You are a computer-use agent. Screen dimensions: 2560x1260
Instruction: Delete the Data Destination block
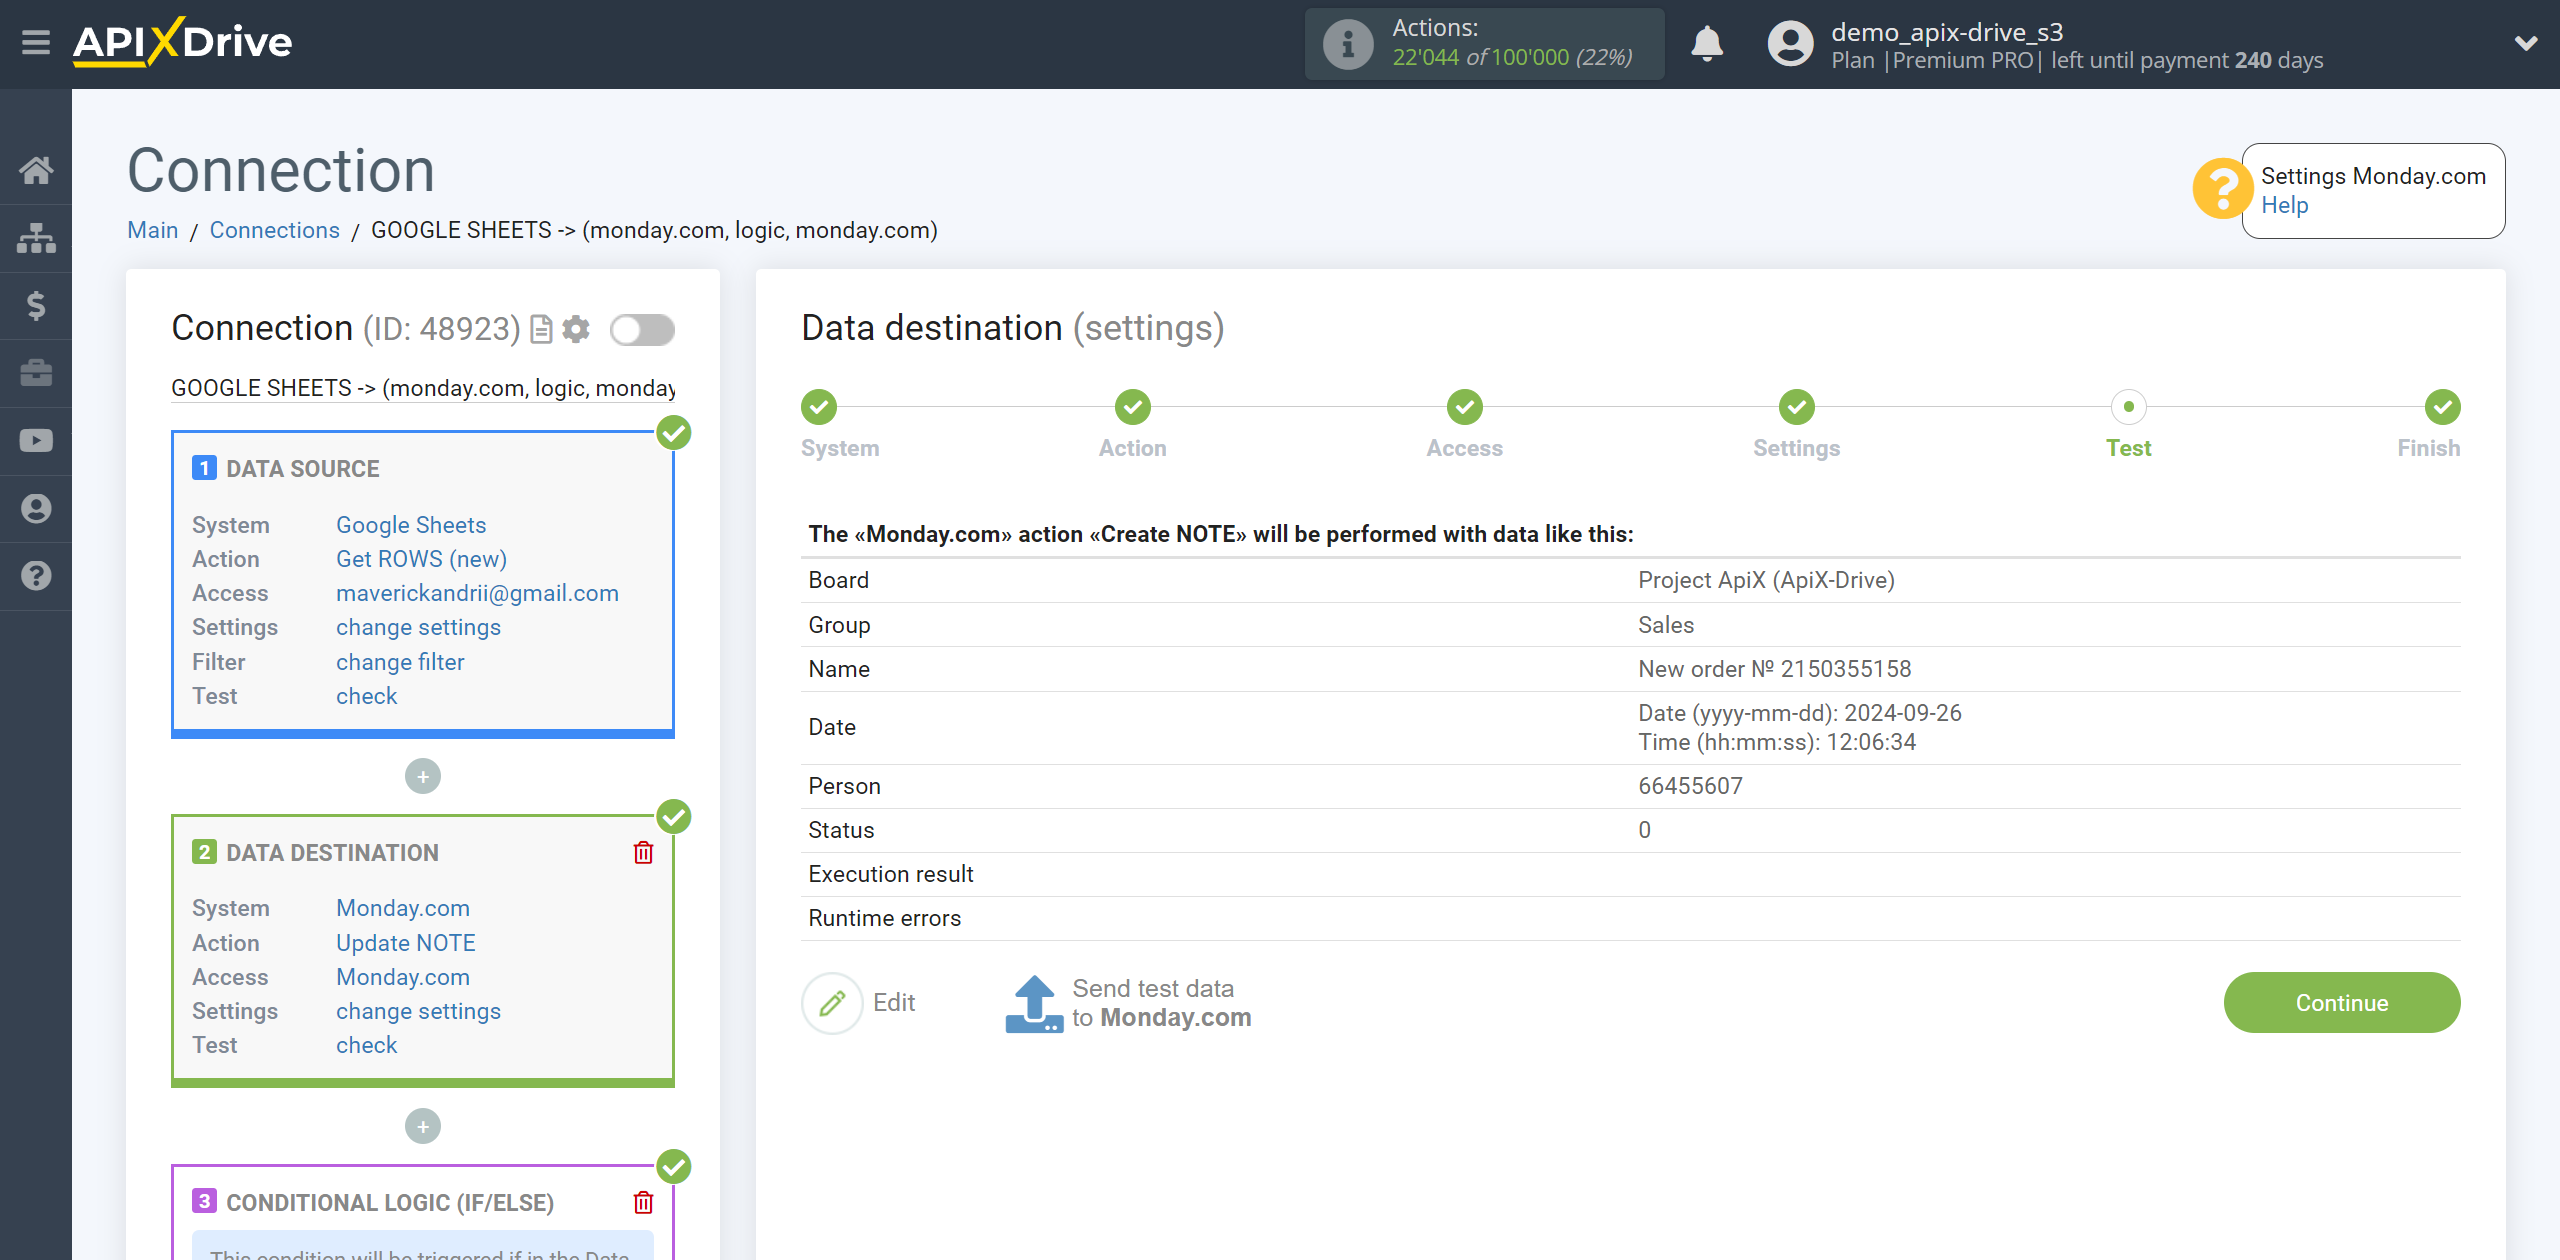pyautogui.click(x=643, y=852)
